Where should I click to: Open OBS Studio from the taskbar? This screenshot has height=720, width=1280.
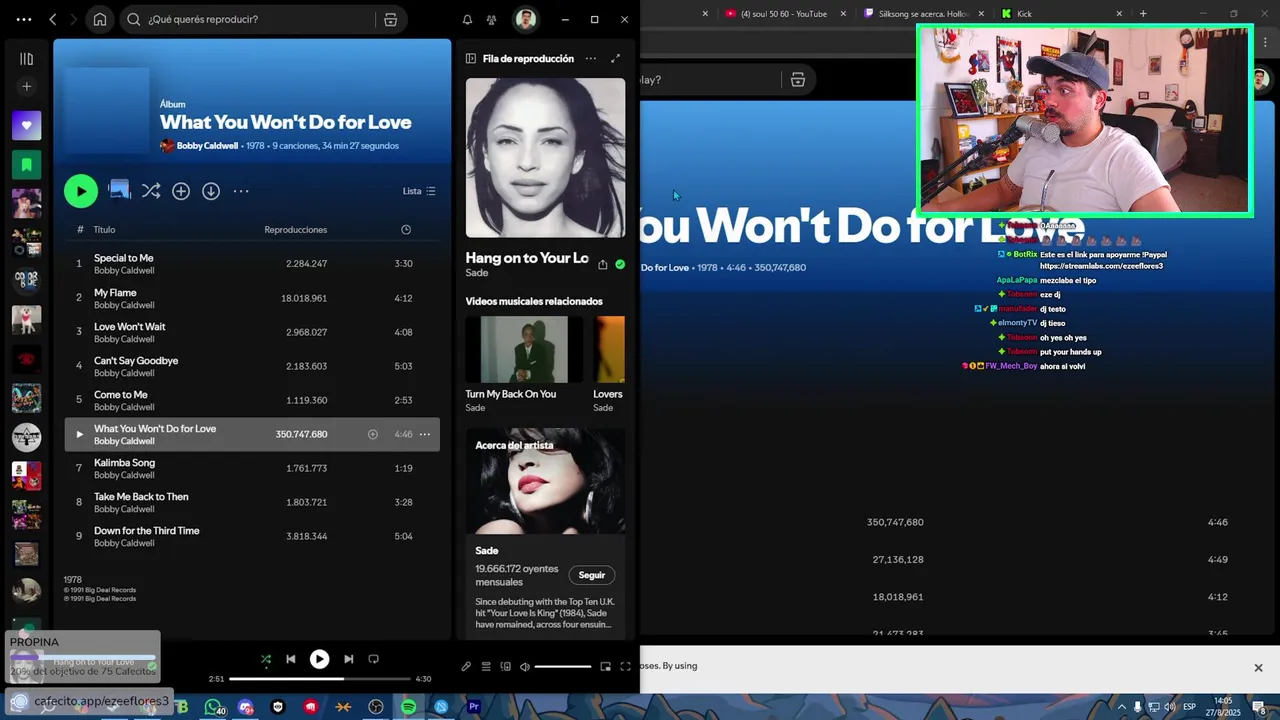375,707
